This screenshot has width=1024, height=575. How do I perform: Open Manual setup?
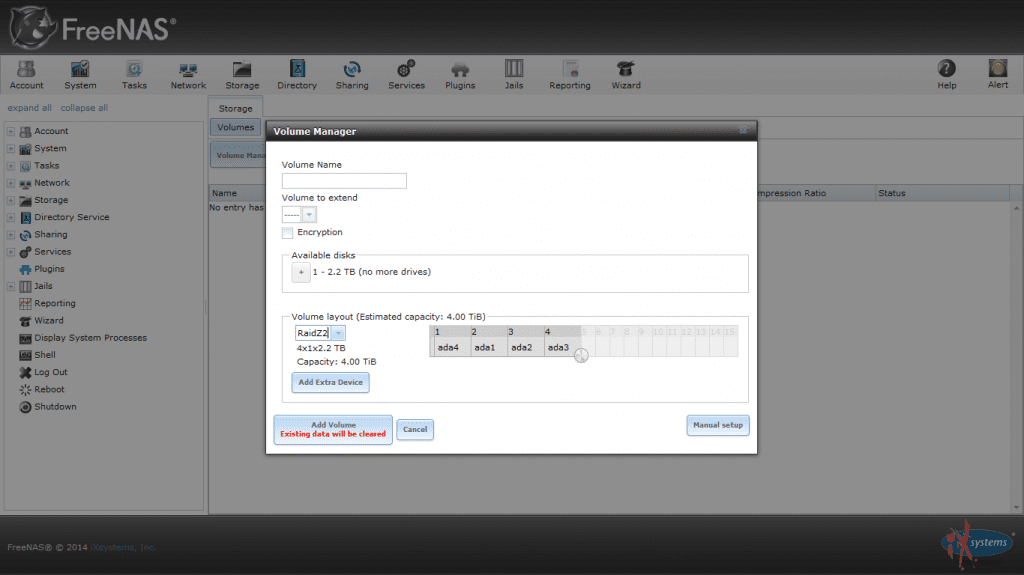click(718, 425)
